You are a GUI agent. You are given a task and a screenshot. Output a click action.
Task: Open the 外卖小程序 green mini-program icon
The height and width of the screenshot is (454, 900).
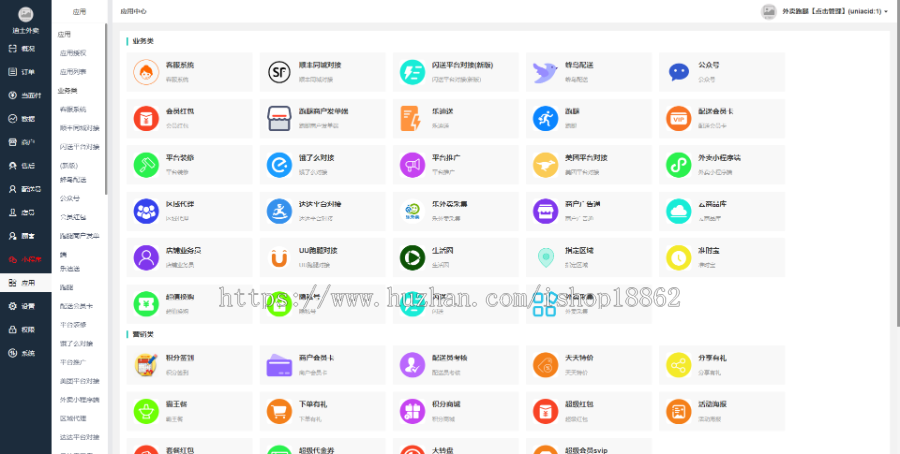point(679,165)
